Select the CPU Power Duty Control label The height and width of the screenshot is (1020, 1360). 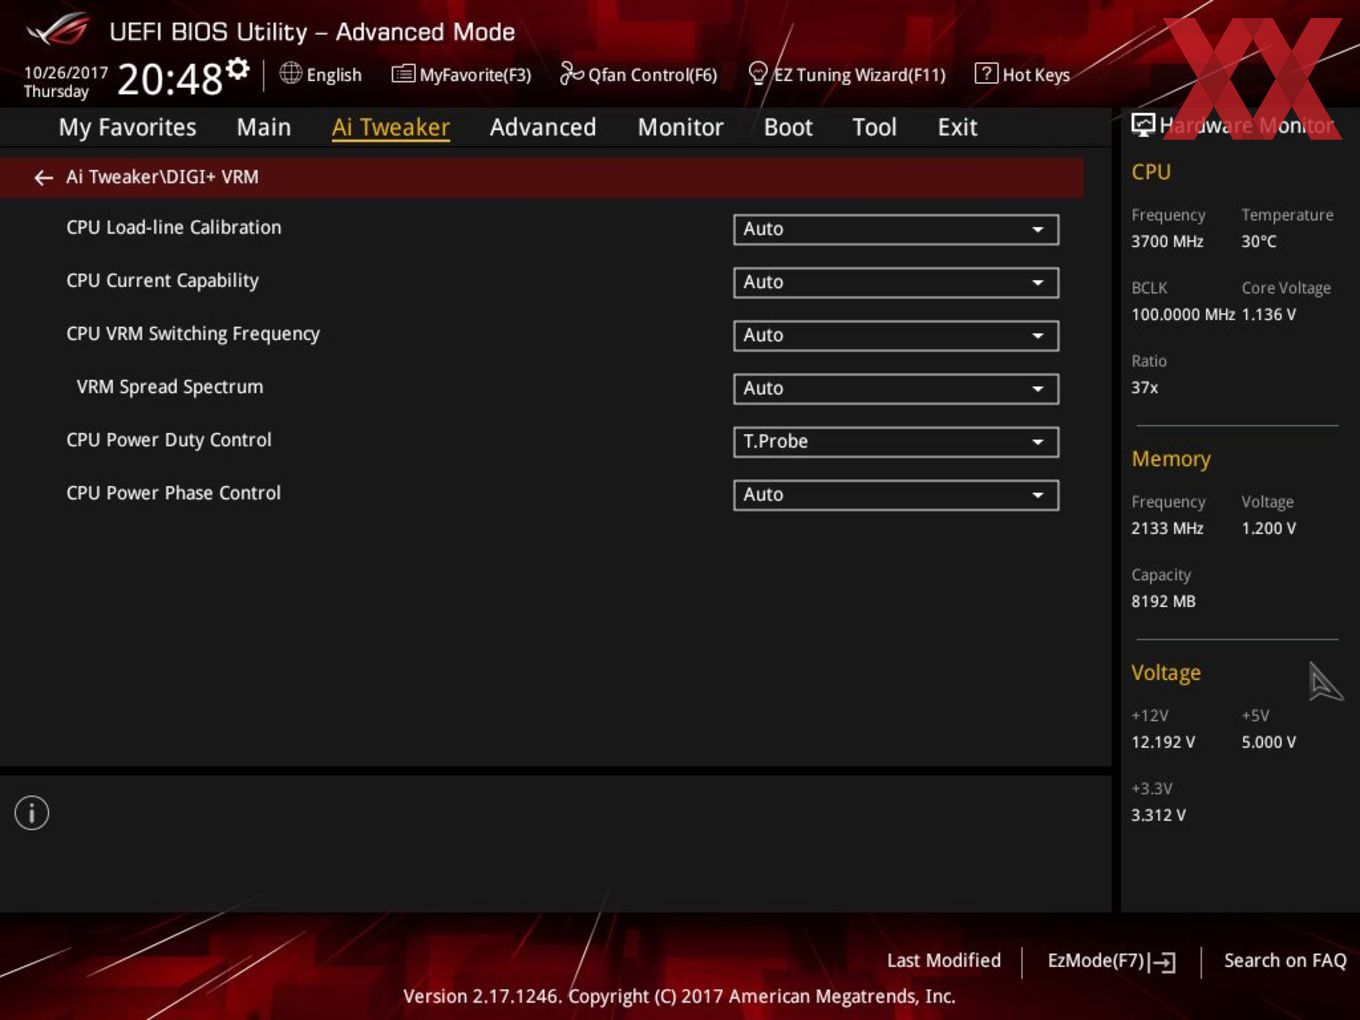coord(169,440)
